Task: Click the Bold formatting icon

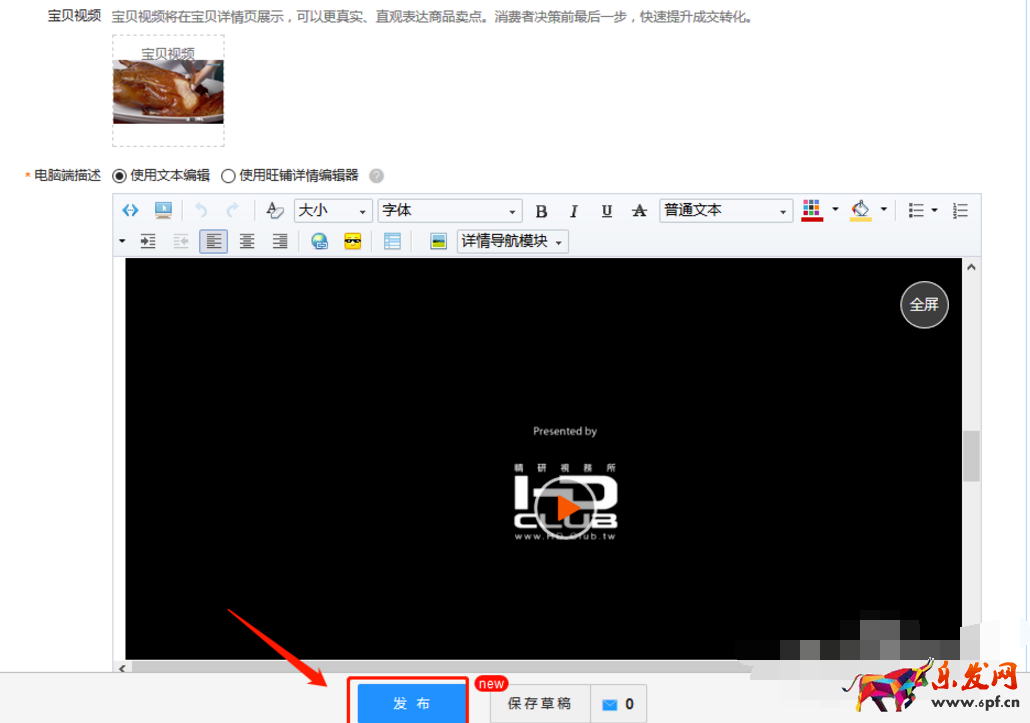Action: click(x=541, y=211)
